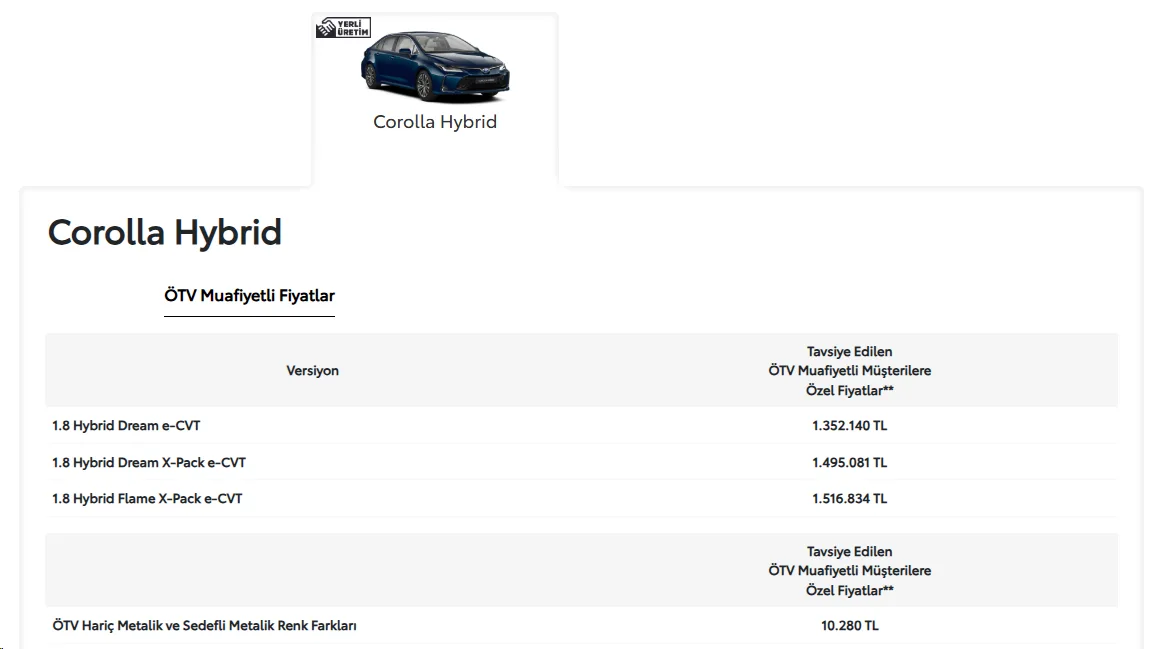Switch to ÖTV Muafiyetli Fiyatlar tab
The width and height of the screenshot is (1154, 649).
pos(249,296)
